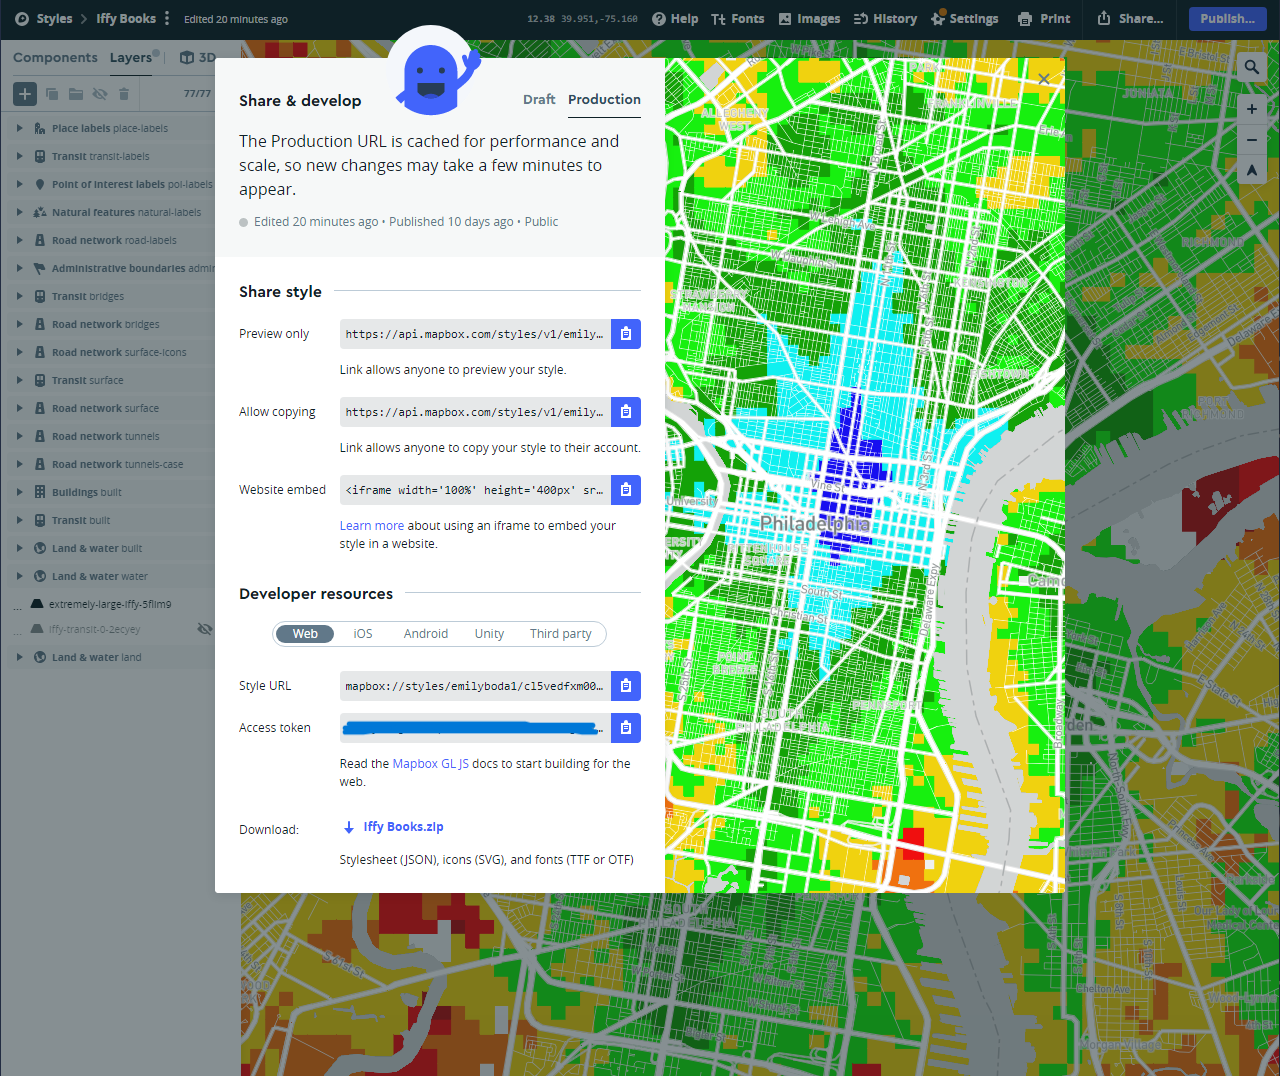This screenshot has width=1280, height=1076.
Task: Copy the Access token
Action: 625,728
